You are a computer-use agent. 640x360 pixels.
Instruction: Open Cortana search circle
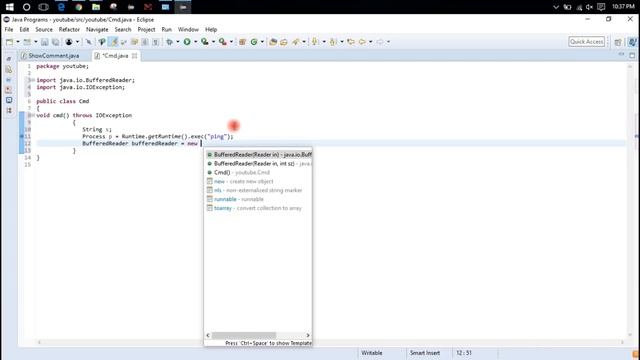[x=27, y=7]
